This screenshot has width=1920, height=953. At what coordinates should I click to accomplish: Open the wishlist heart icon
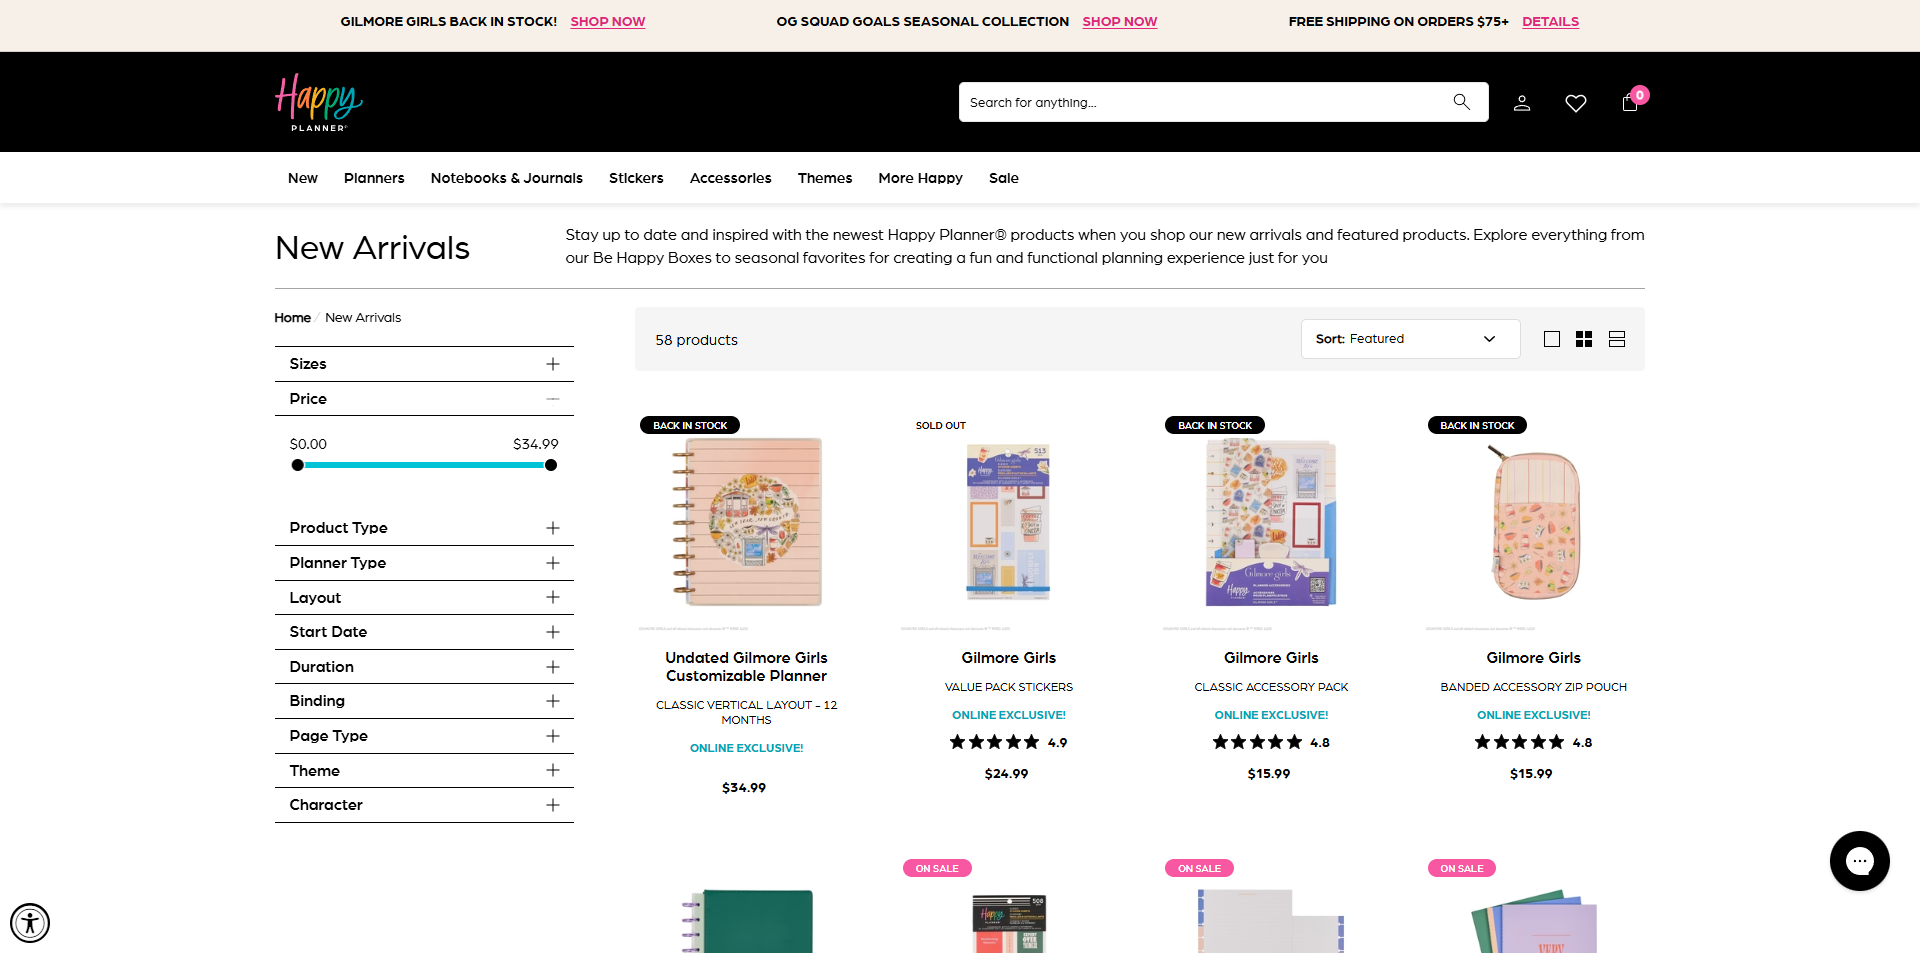[1575, 102]
